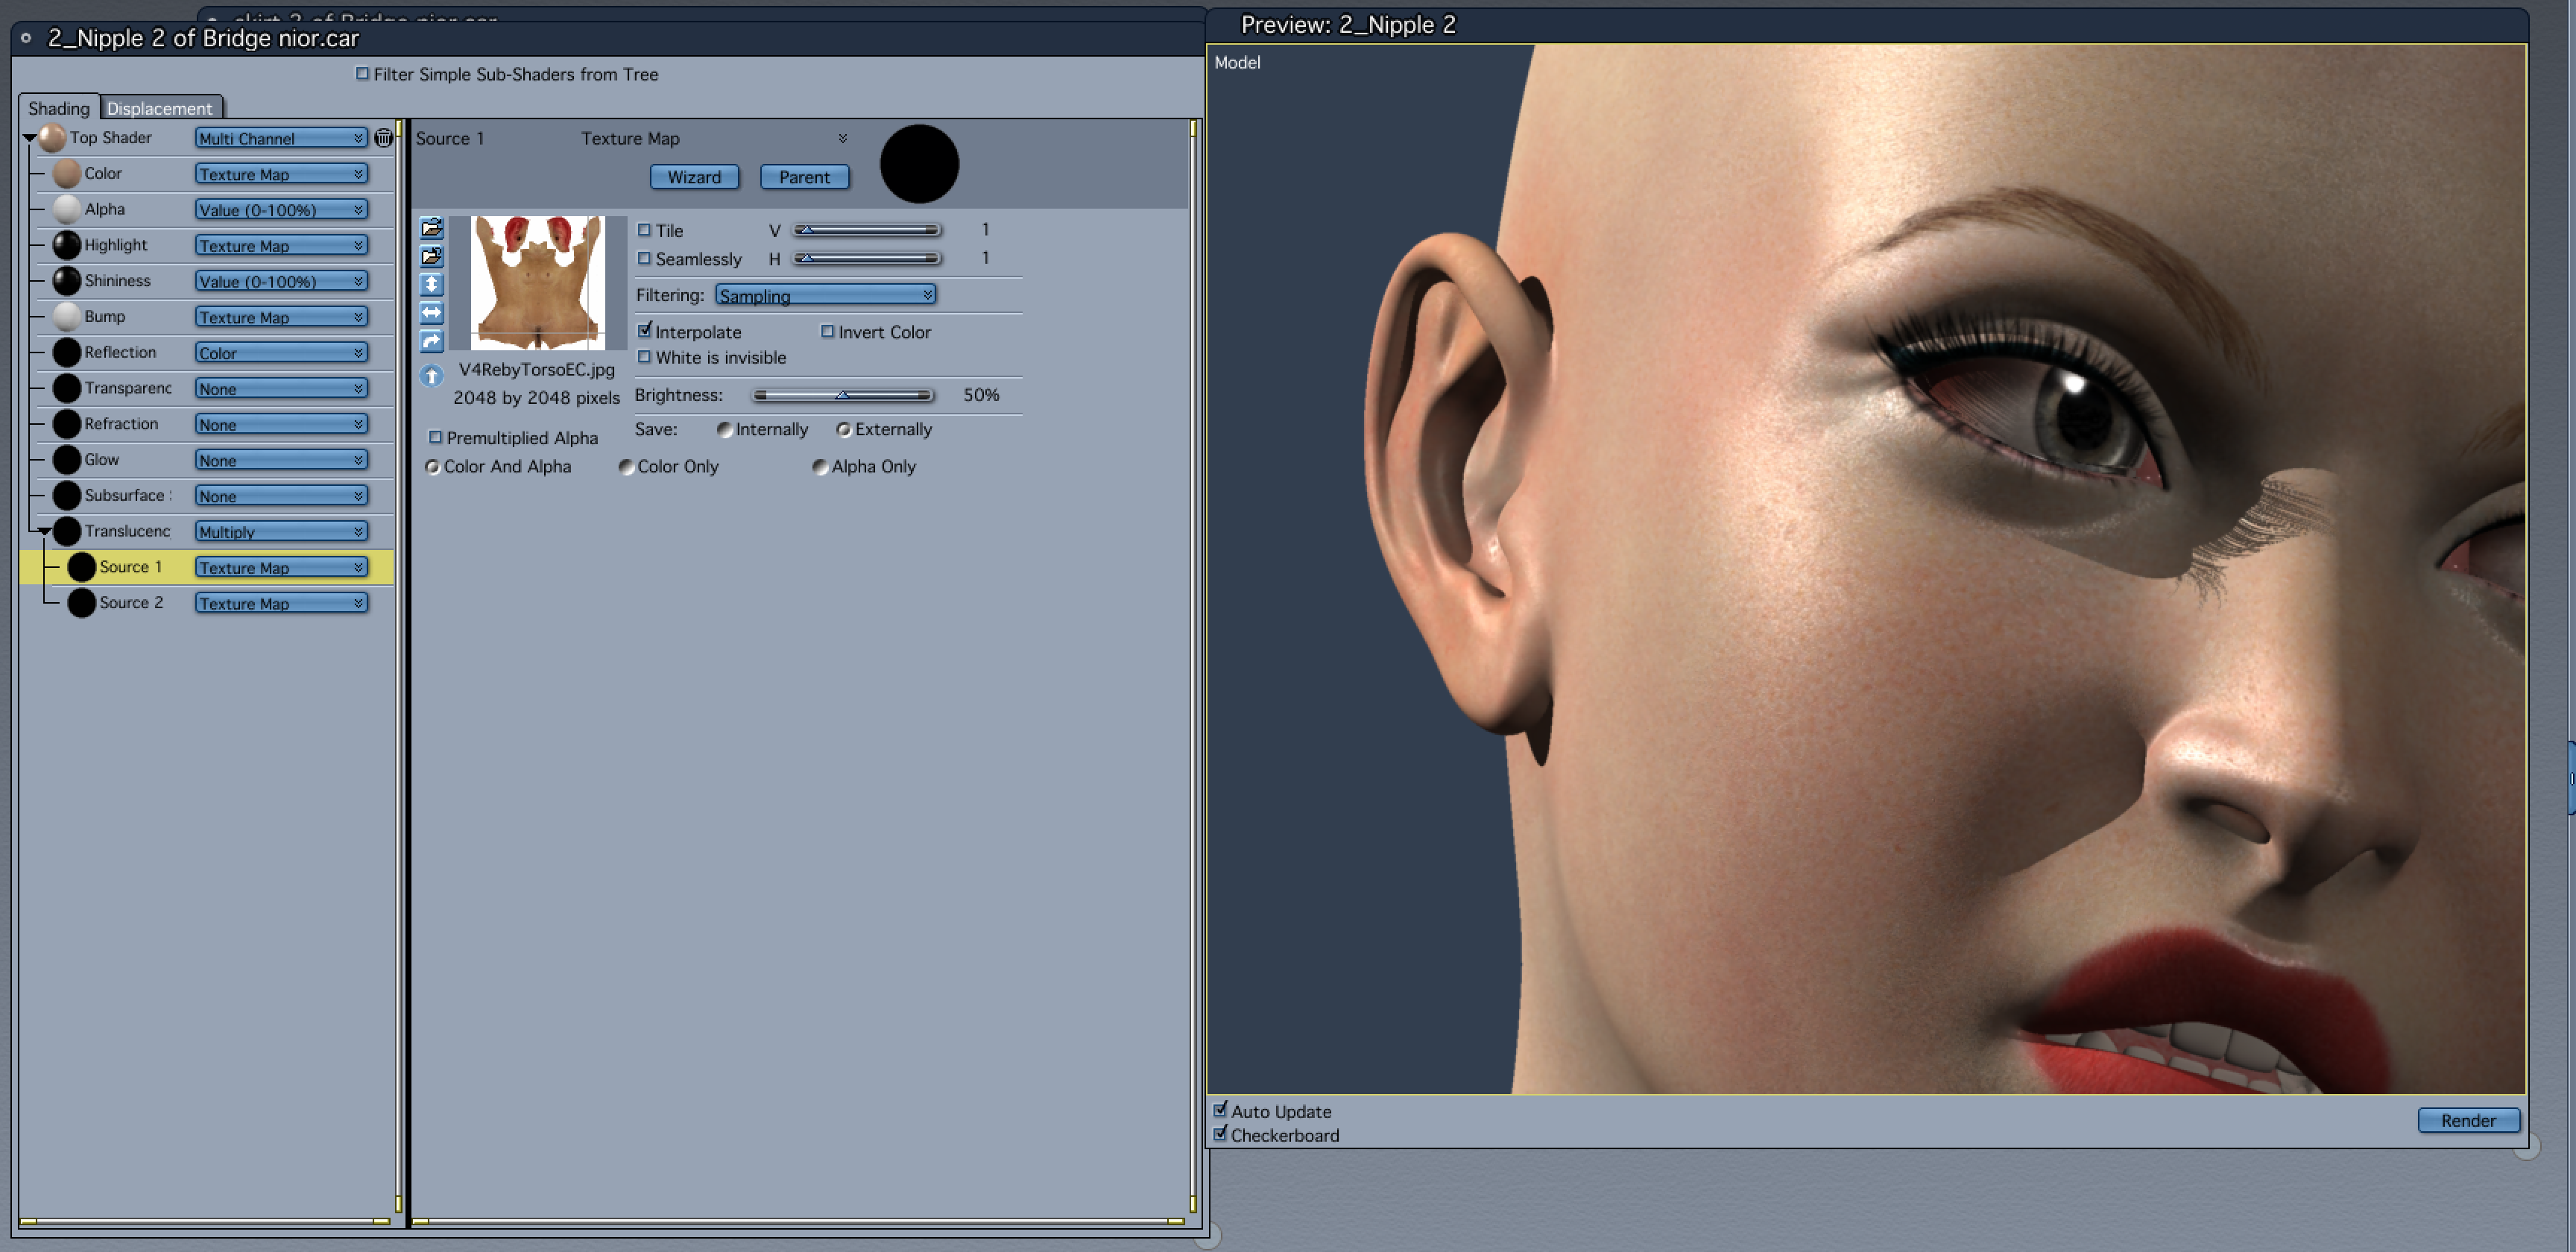The height and width of the screenshot is (1252, 2576).
Task: Select the Color Only radio button
Action: pyautogui.click(x=626, y=467)
